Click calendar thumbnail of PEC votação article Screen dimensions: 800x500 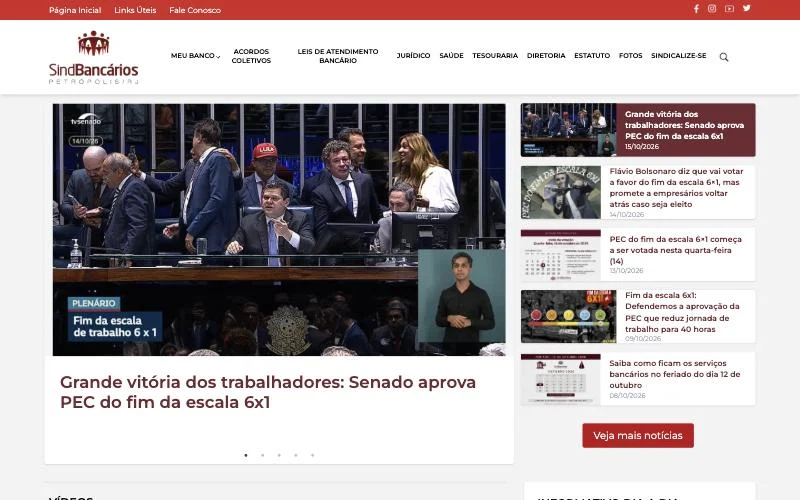pos(561,255)
